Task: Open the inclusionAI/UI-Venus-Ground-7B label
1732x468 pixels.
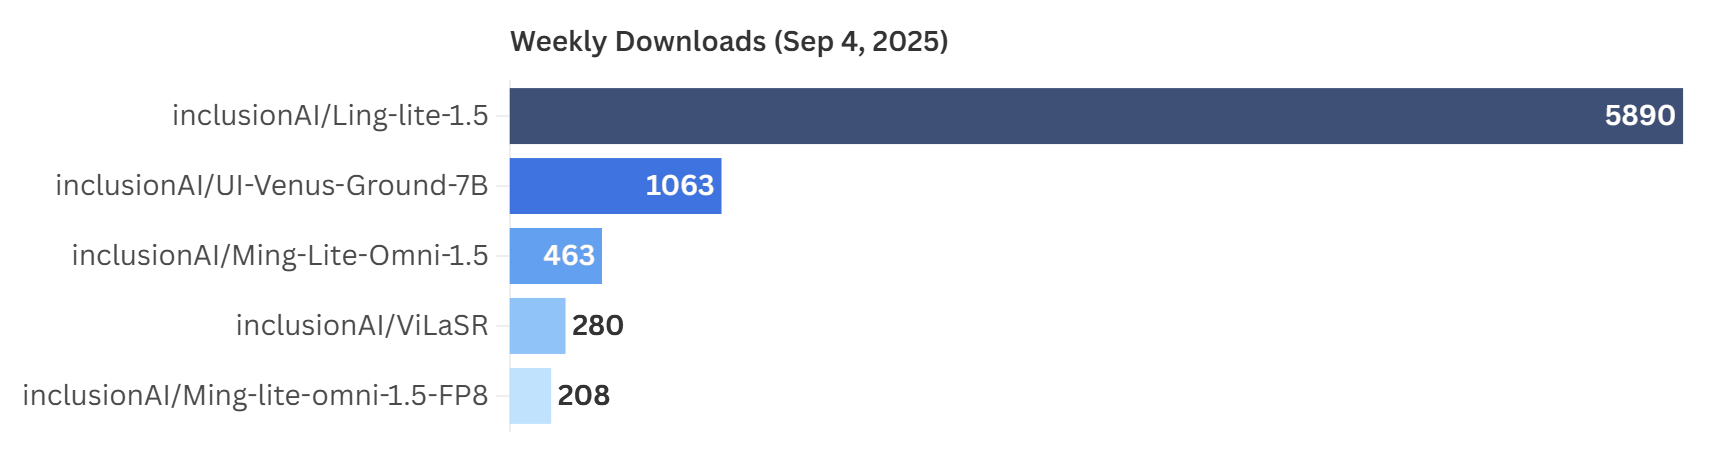Action: tap(272, 186)
